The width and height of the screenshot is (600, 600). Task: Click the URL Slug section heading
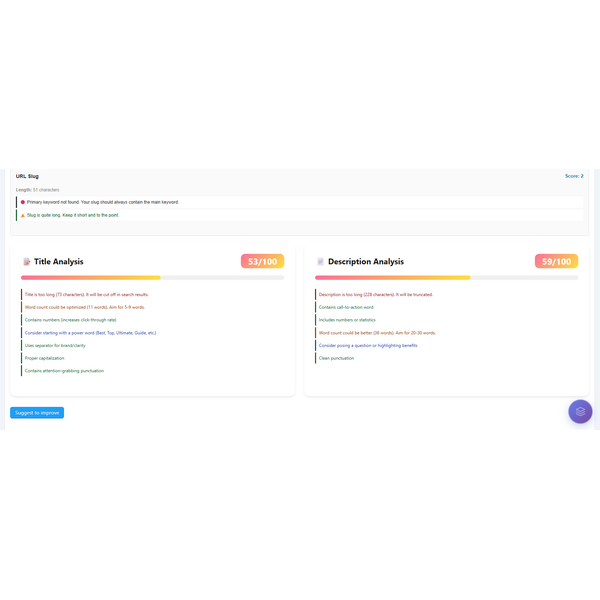(x=27, y=176)
